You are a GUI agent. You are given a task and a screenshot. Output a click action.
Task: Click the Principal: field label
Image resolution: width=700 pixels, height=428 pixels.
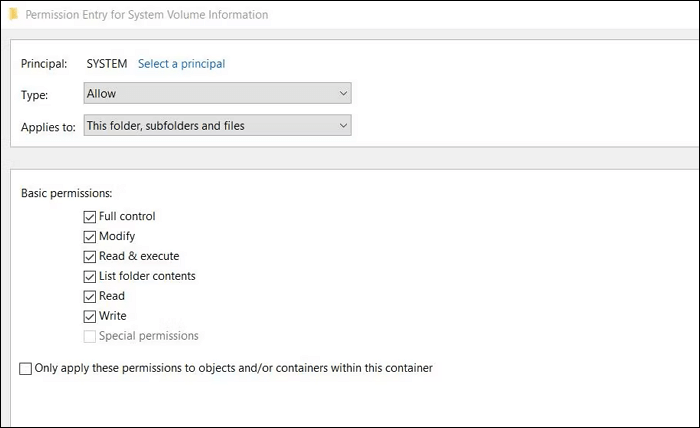pos(44,64)
